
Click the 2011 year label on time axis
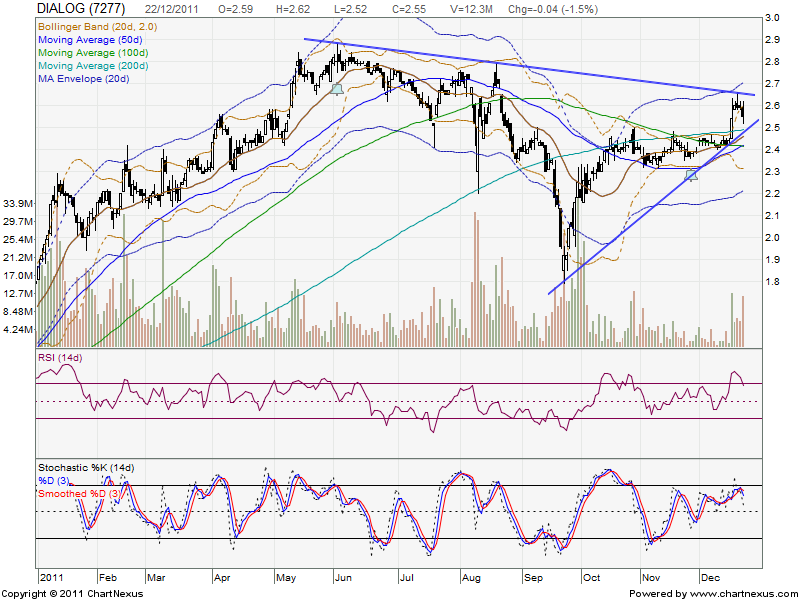(x=52, y=578)
